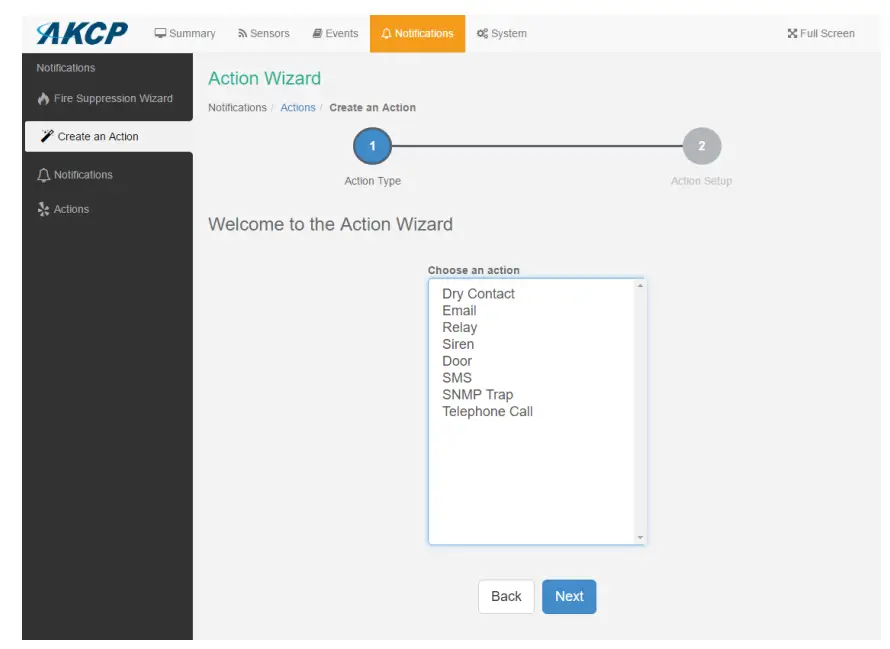This screenshot has width=890, height=649.
Task: Open the Events tab
Action: pos(335,34)
